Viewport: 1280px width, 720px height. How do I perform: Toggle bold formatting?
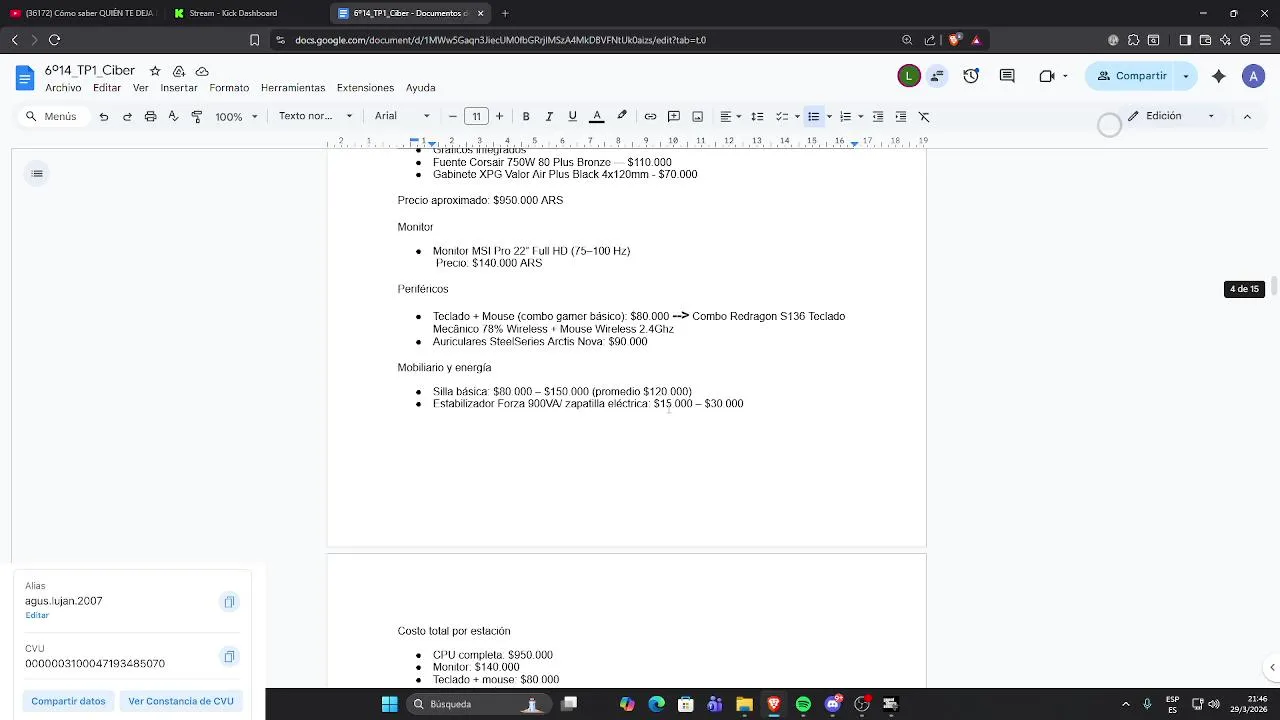coord(526,117)
